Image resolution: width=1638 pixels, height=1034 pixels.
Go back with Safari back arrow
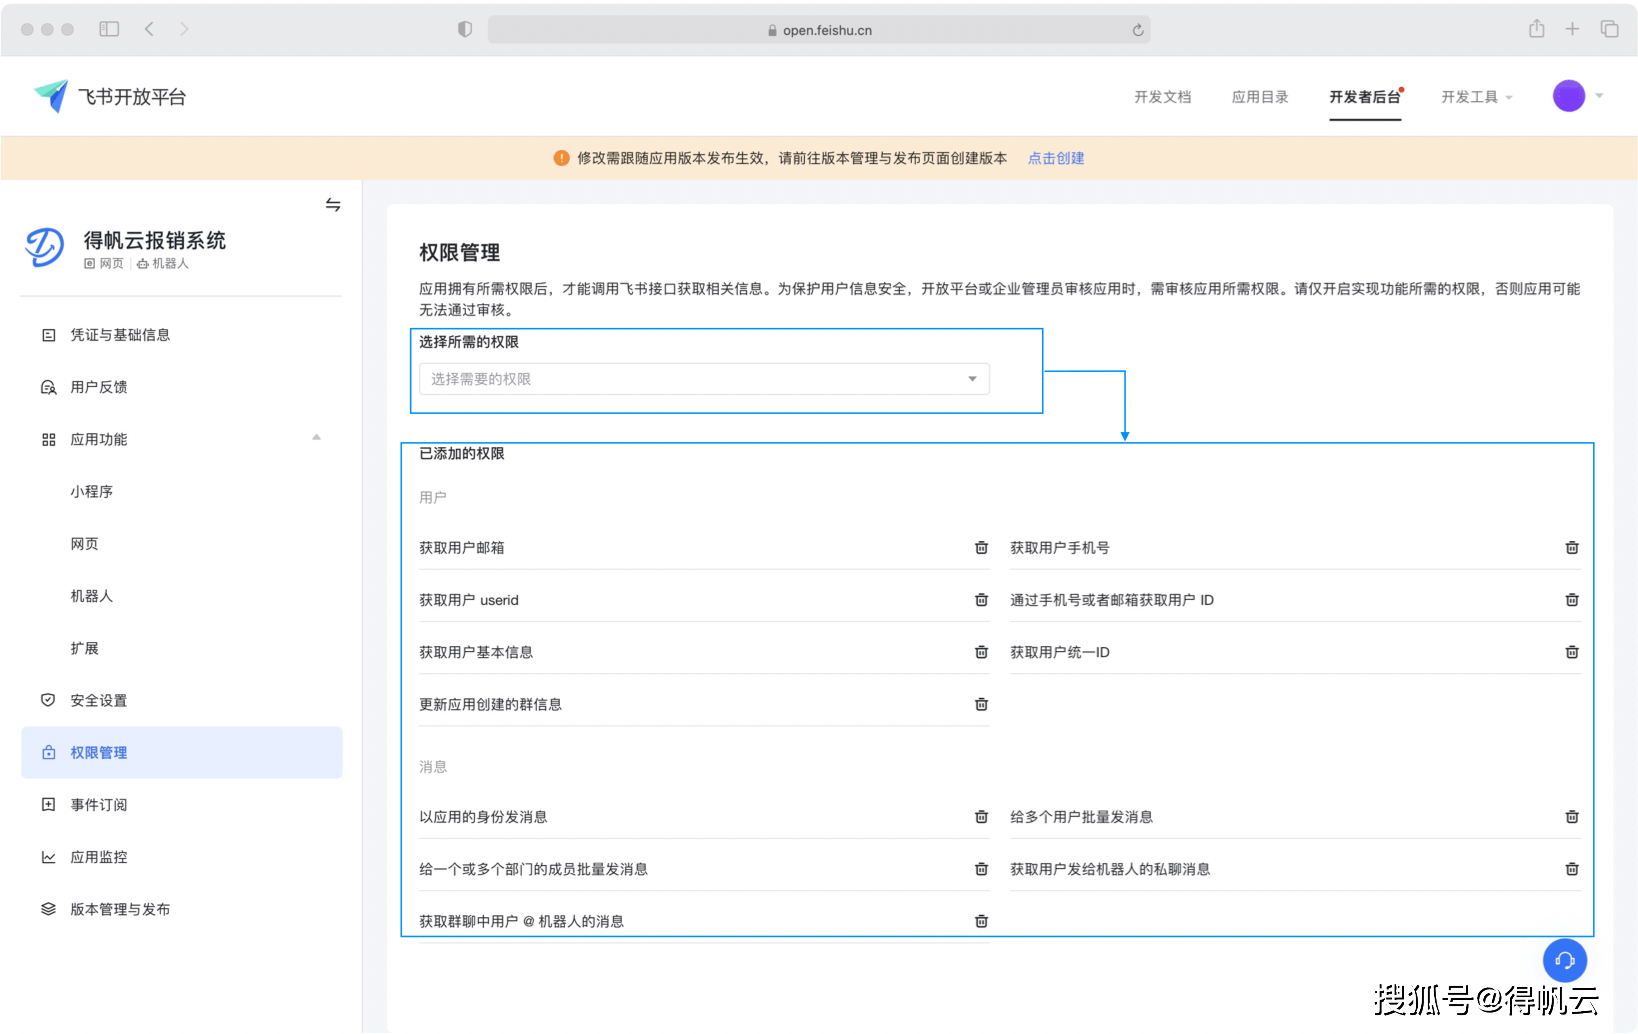point(149,29)
